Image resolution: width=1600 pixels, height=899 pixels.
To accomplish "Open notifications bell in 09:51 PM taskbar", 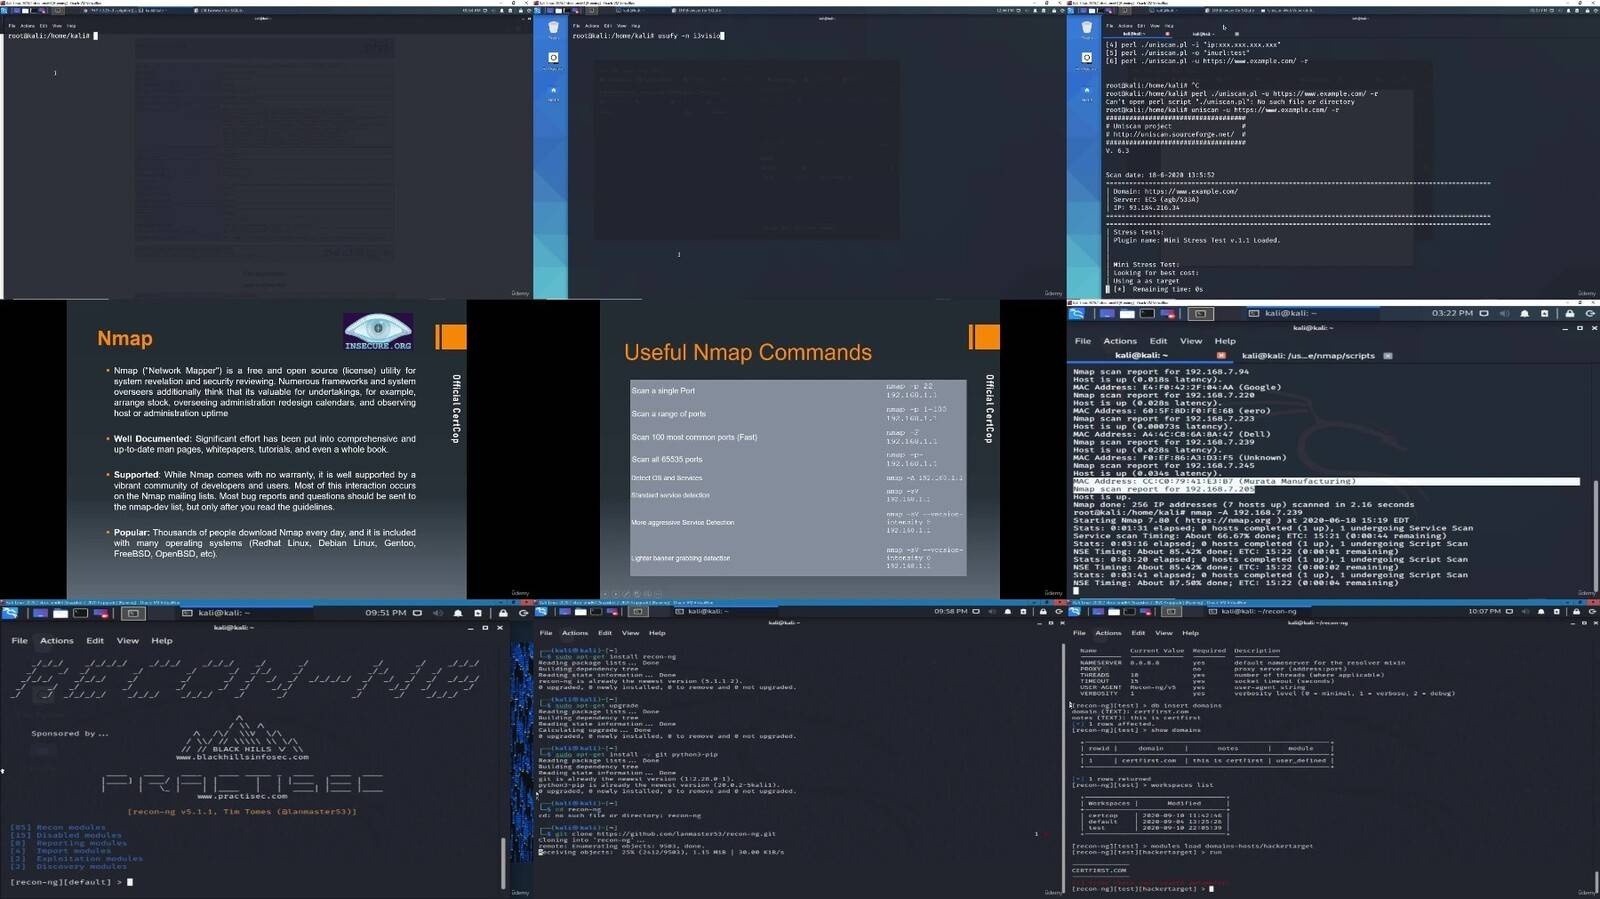I will click(458, 613).
